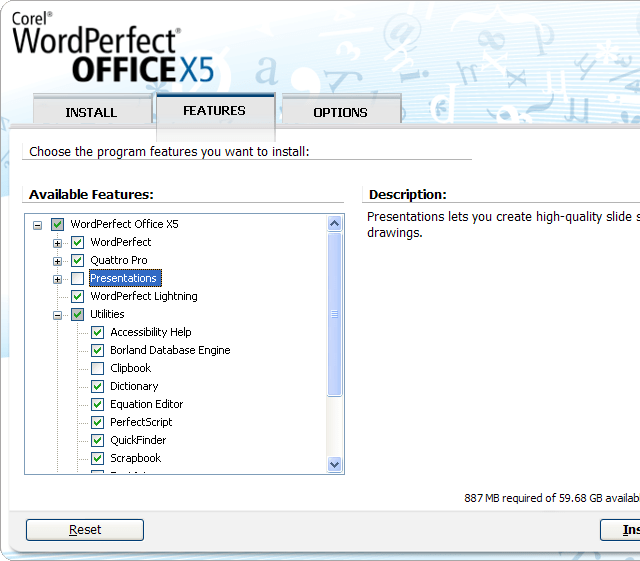This screenshot has width=640, height=561.
Task: Collapse the Utilities node
Action: pos(58,315)
